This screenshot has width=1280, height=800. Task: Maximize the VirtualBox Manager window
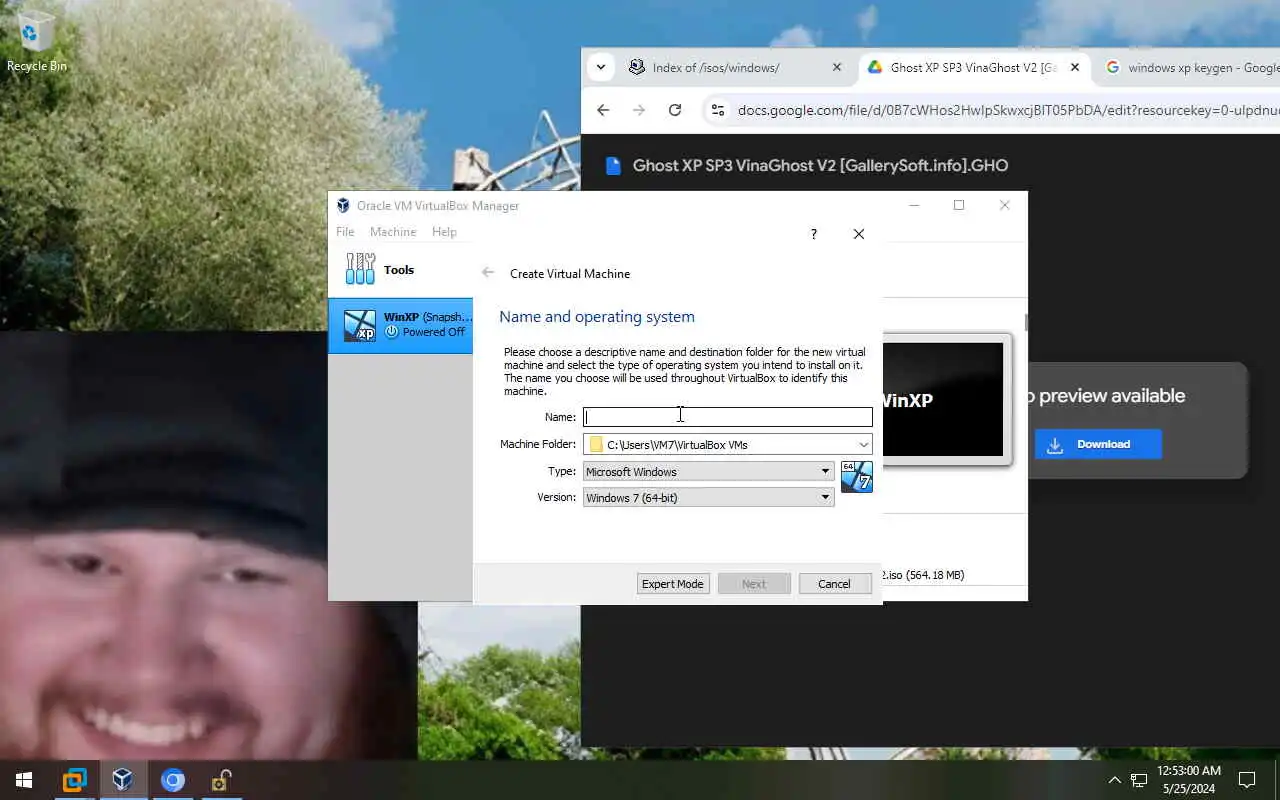[959, 205]
